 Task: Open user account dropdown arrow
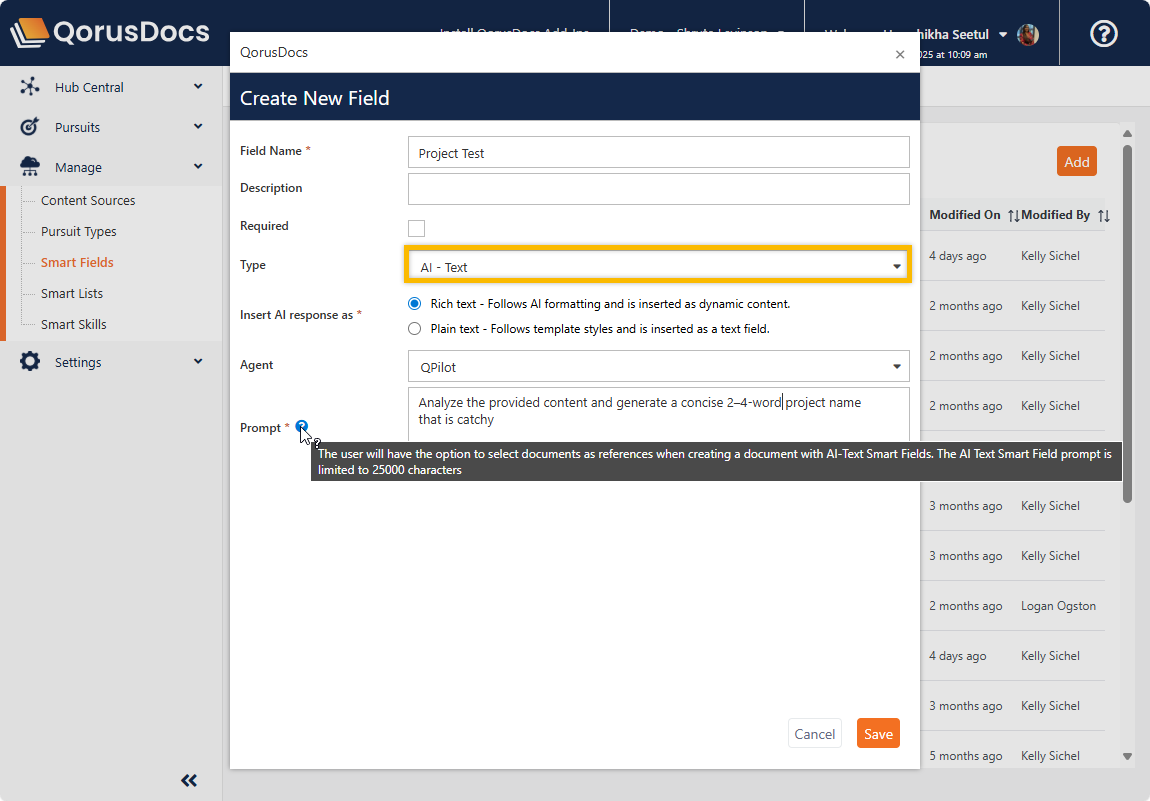coord(1003,34)
